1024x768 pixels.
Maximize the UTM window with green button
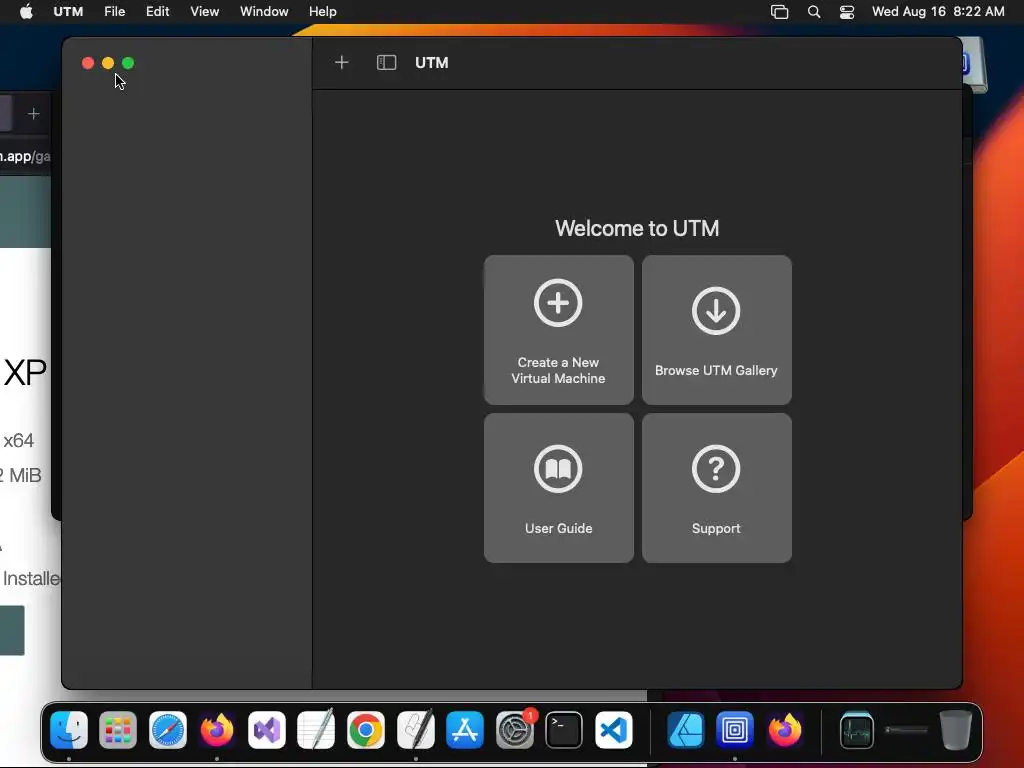point(129,63)
